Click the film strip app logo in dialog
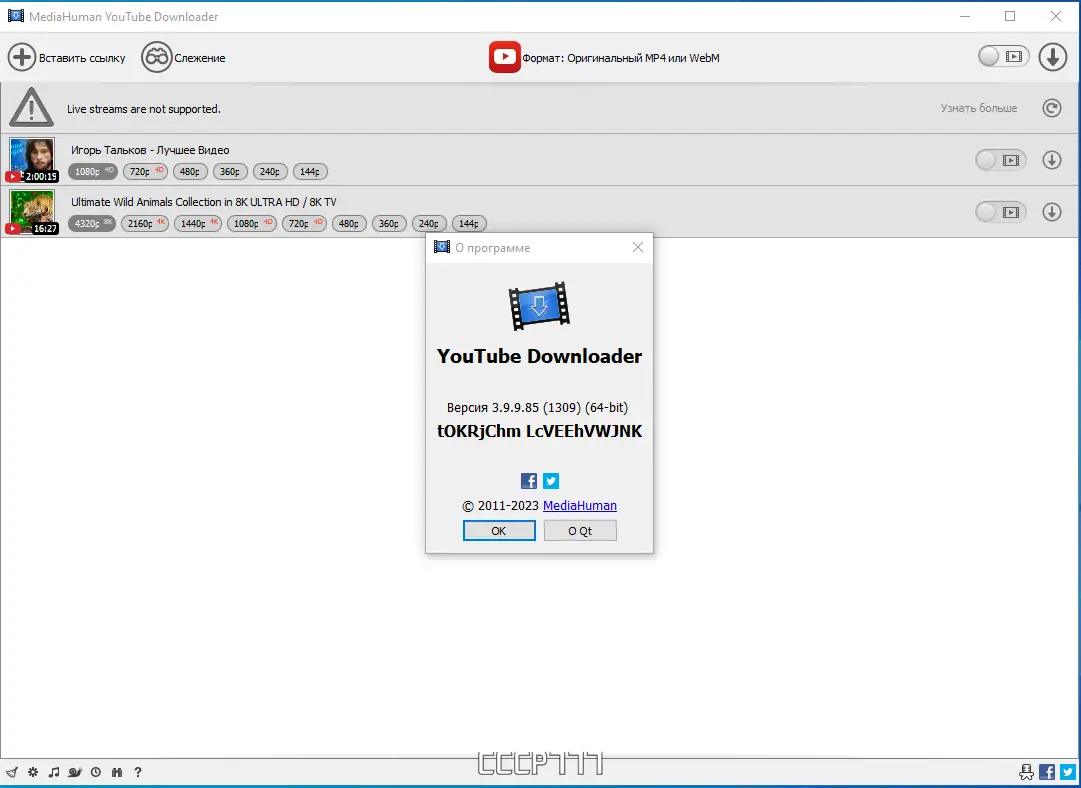Viewport: 1081px width, 788px height. pos(539,305)
